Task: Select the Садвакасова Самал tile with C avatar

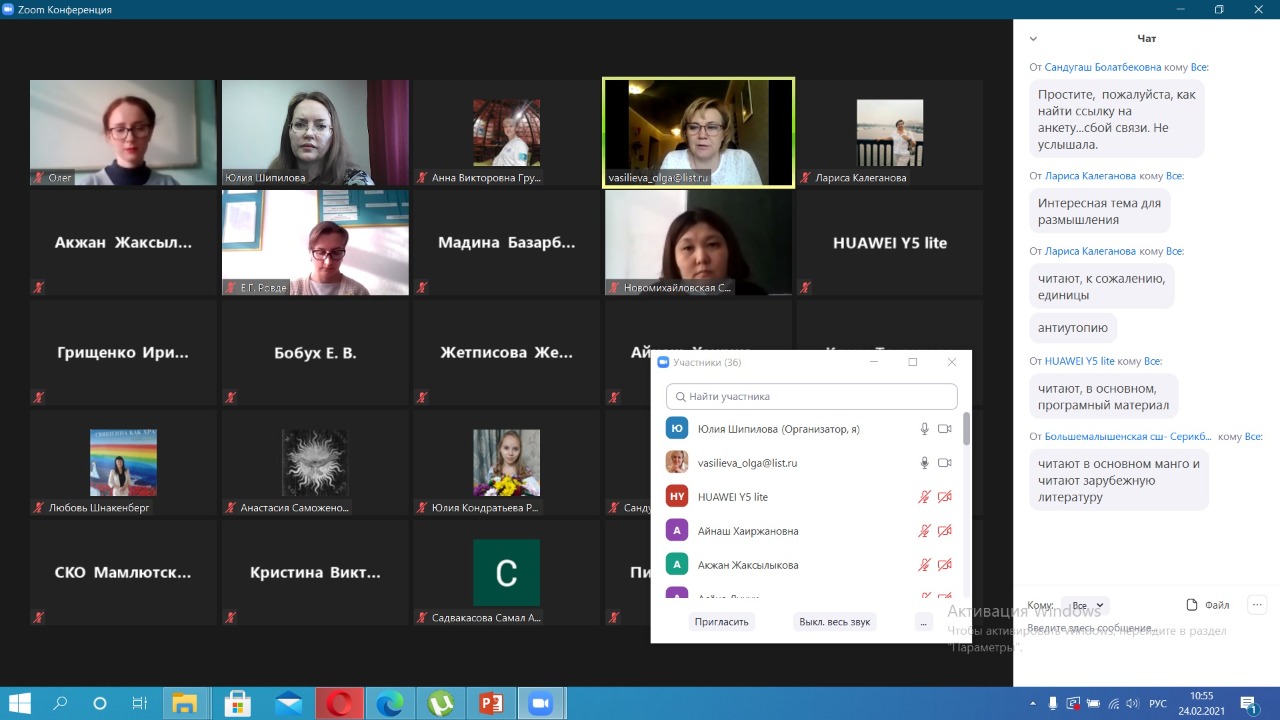Action: (507, 572)
